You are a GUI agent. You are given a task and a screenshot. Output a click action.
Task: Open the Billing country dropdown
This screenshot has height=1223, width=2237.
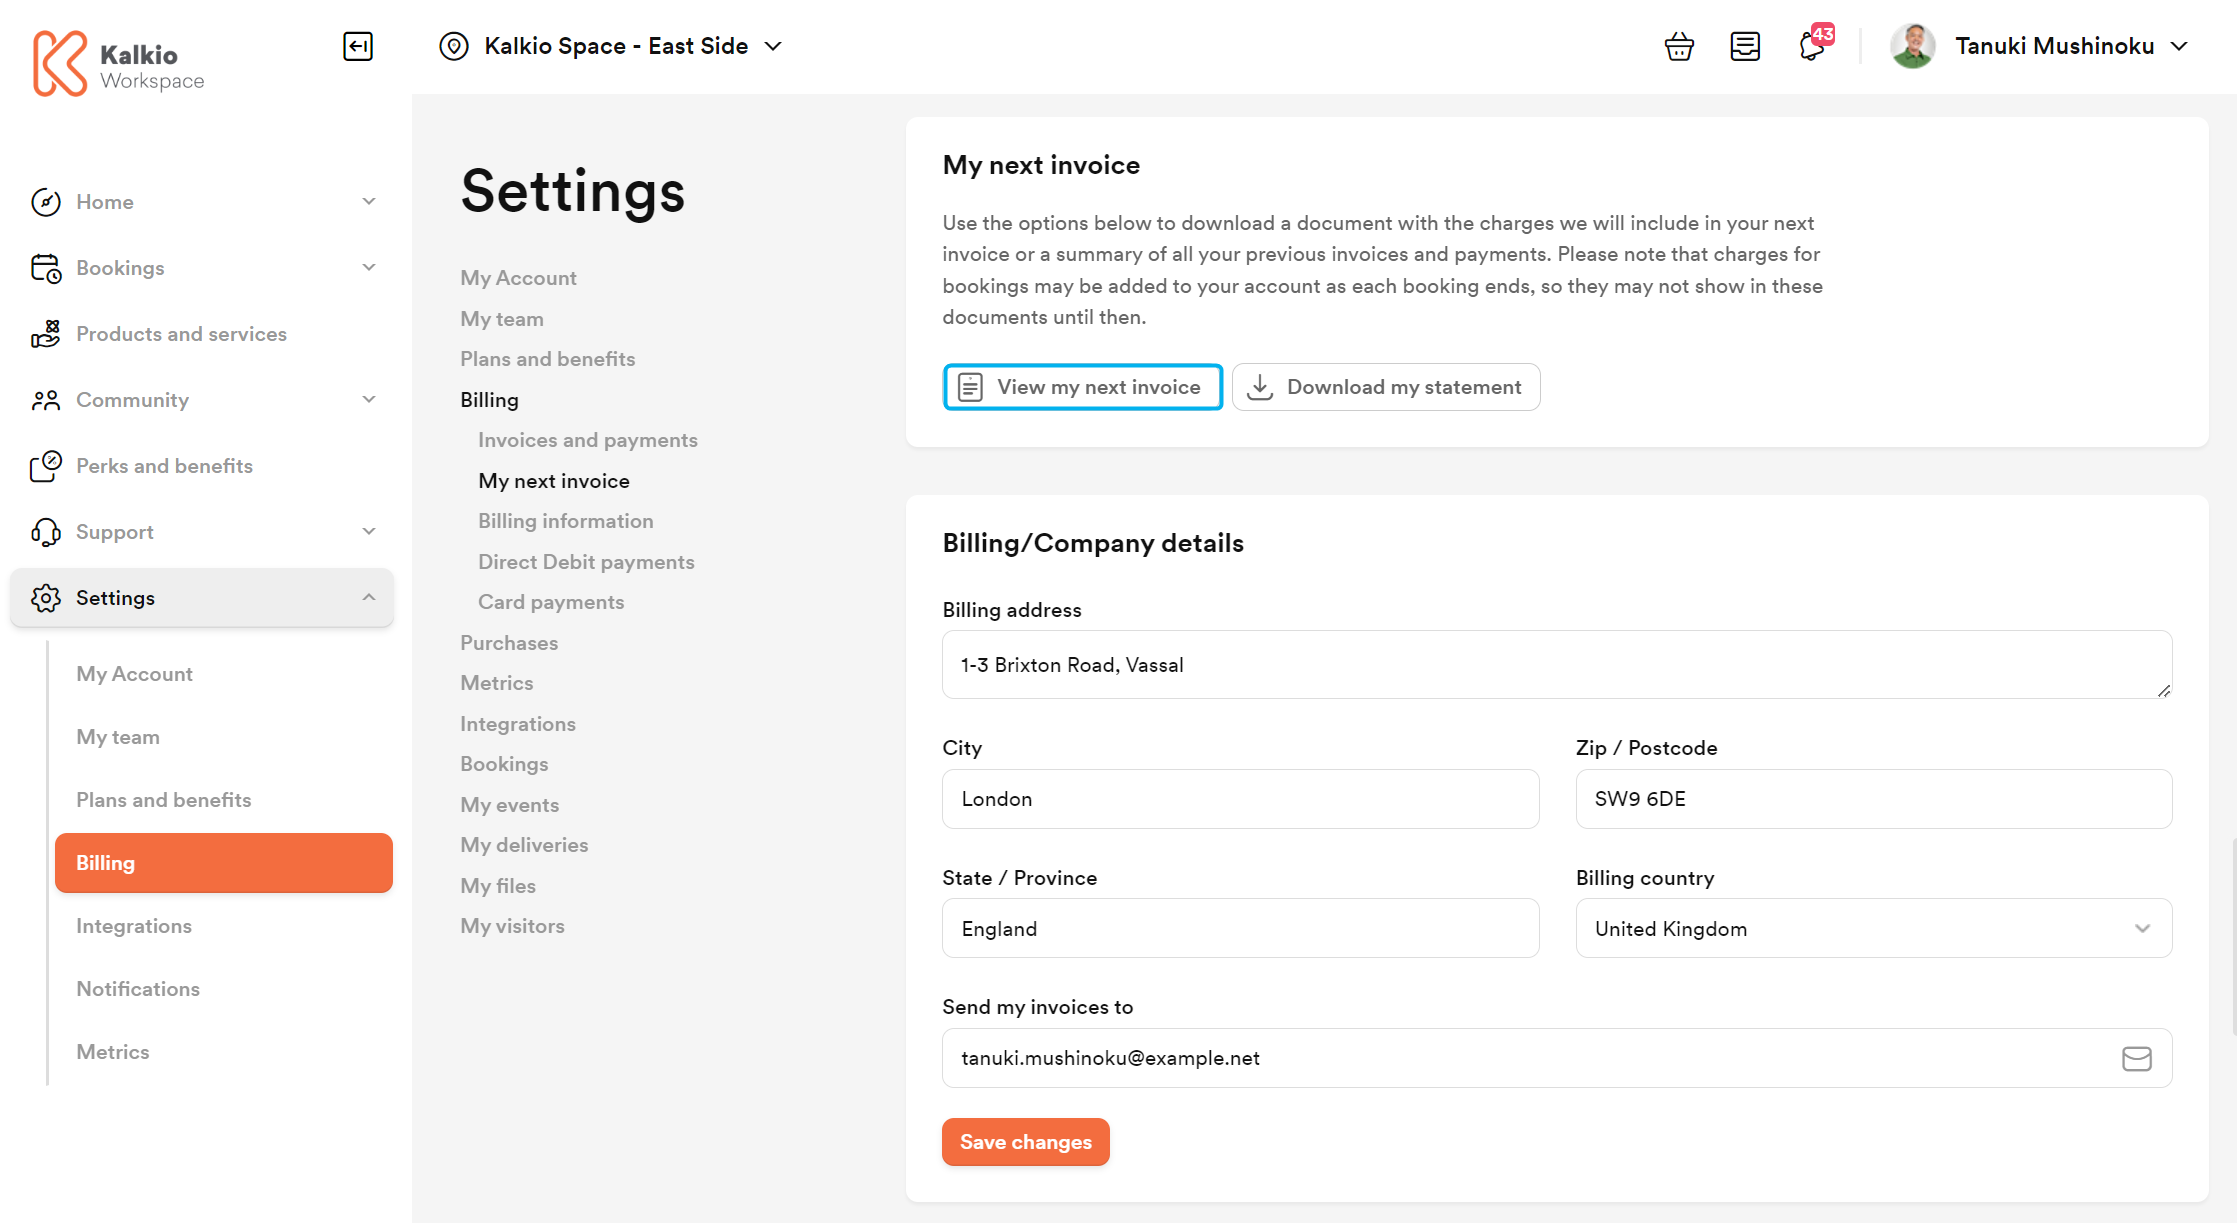click(x=1873, y=928)
